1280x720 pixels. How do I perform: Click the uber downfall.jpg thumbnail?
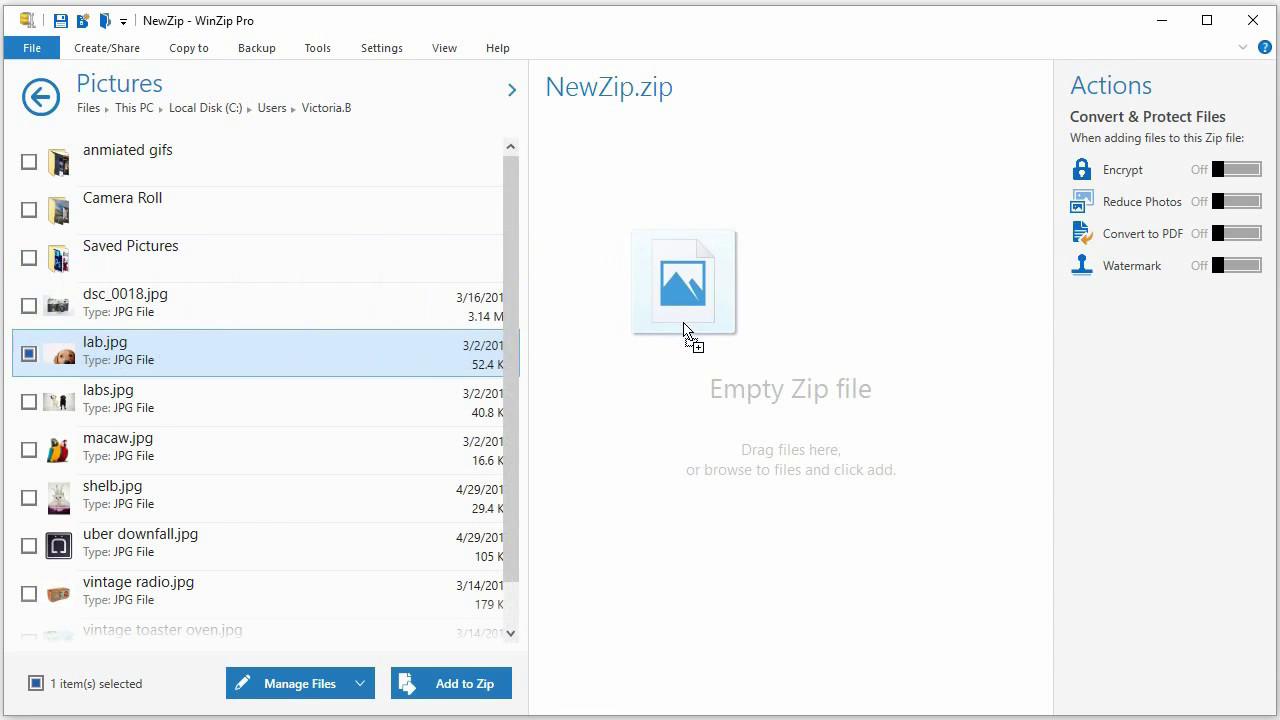59,546
